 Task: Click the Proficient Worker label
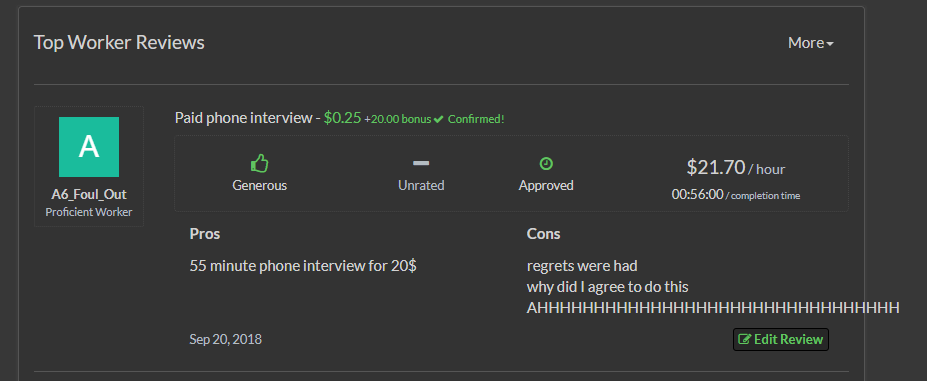click(89, 212)
